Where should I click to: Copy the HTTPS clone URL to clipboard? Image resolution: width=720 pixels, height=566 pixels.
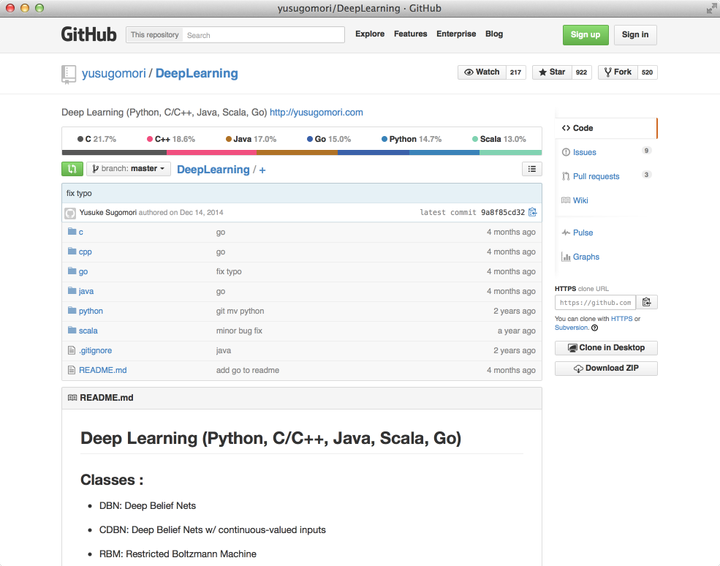(x=646, y=302)
